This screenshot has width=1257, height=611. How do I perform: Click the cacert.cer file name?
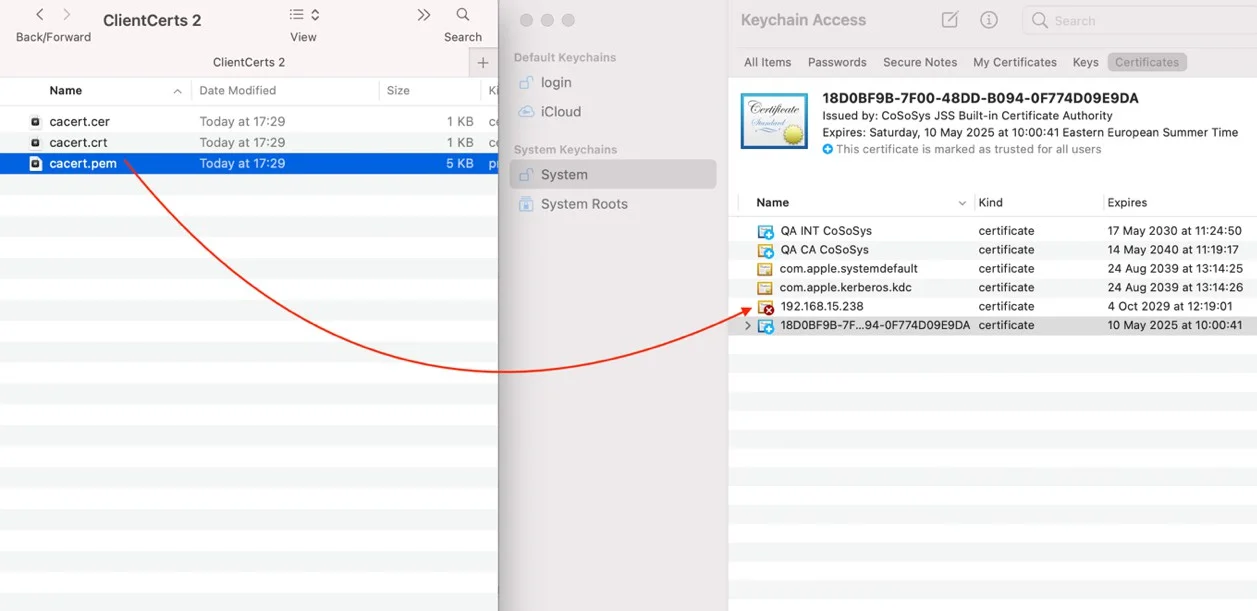coord(79,121)
